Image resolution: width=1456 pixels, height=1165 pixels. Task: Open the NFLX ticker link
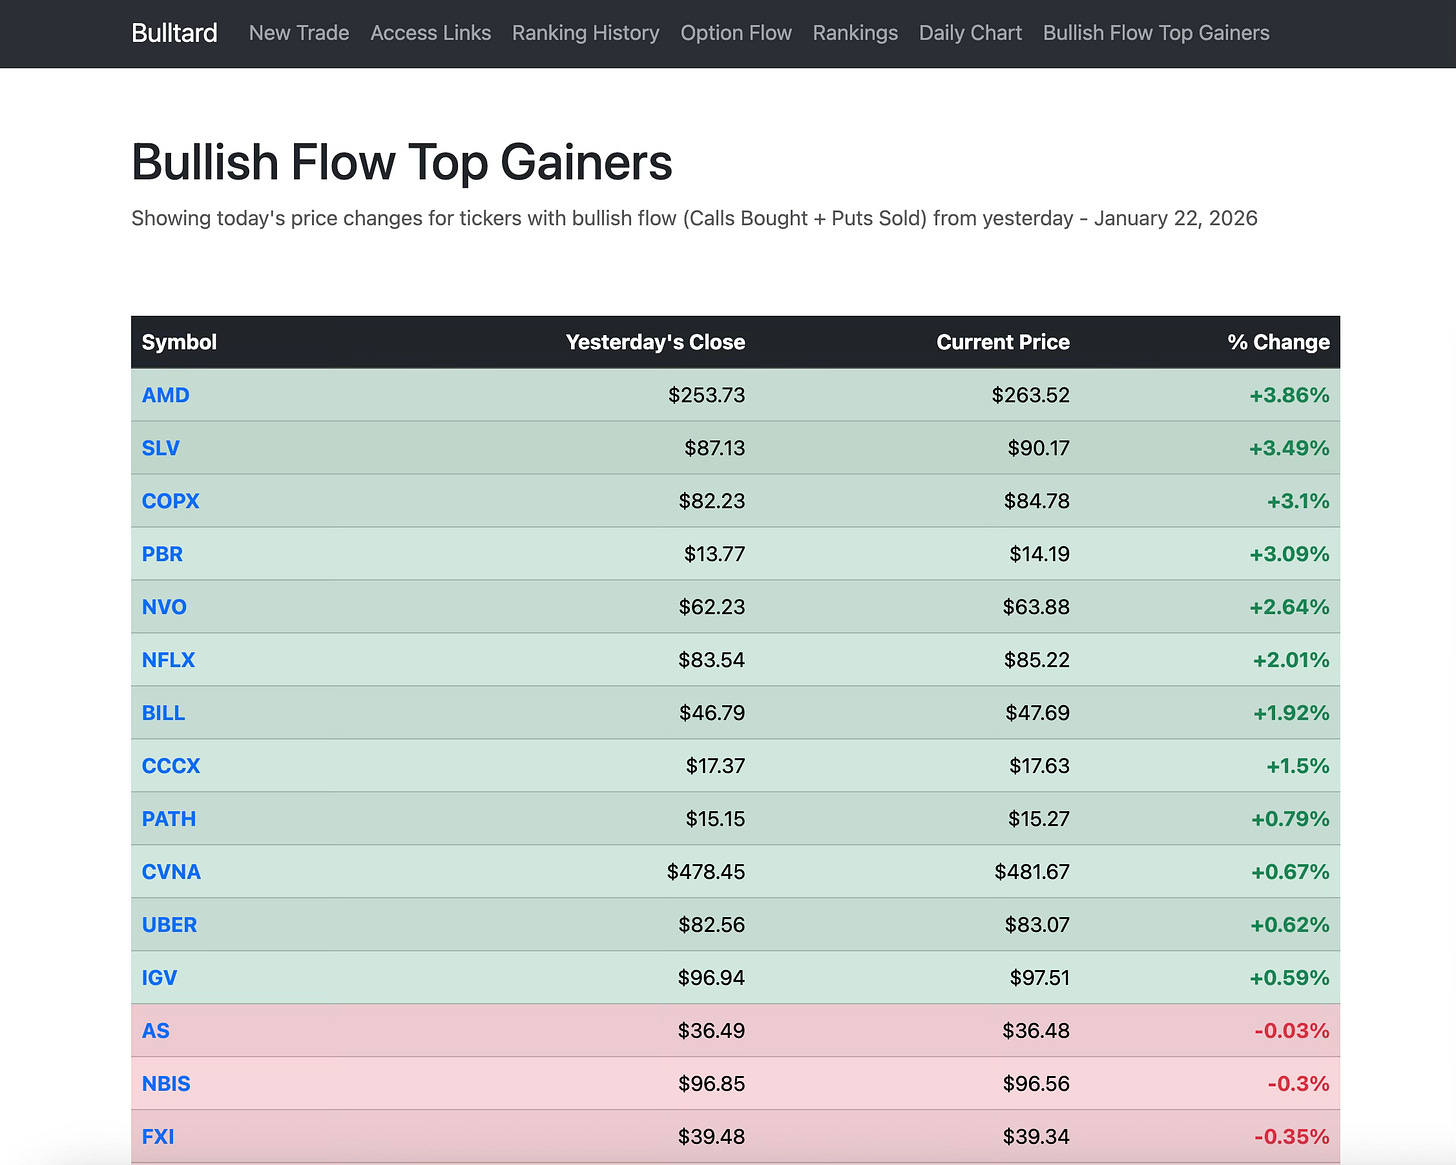click(168, 660)
